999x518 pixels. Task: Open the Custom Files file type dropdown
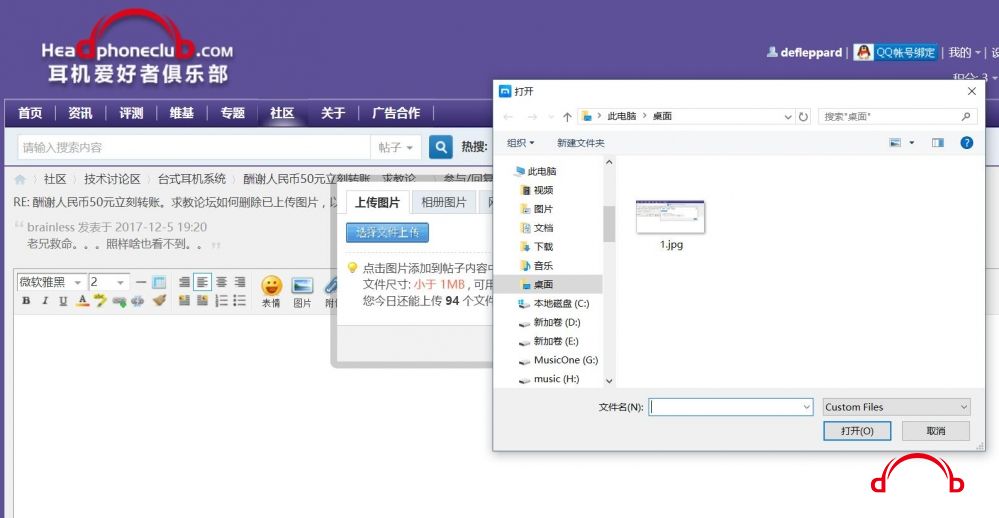pos(896,406)
